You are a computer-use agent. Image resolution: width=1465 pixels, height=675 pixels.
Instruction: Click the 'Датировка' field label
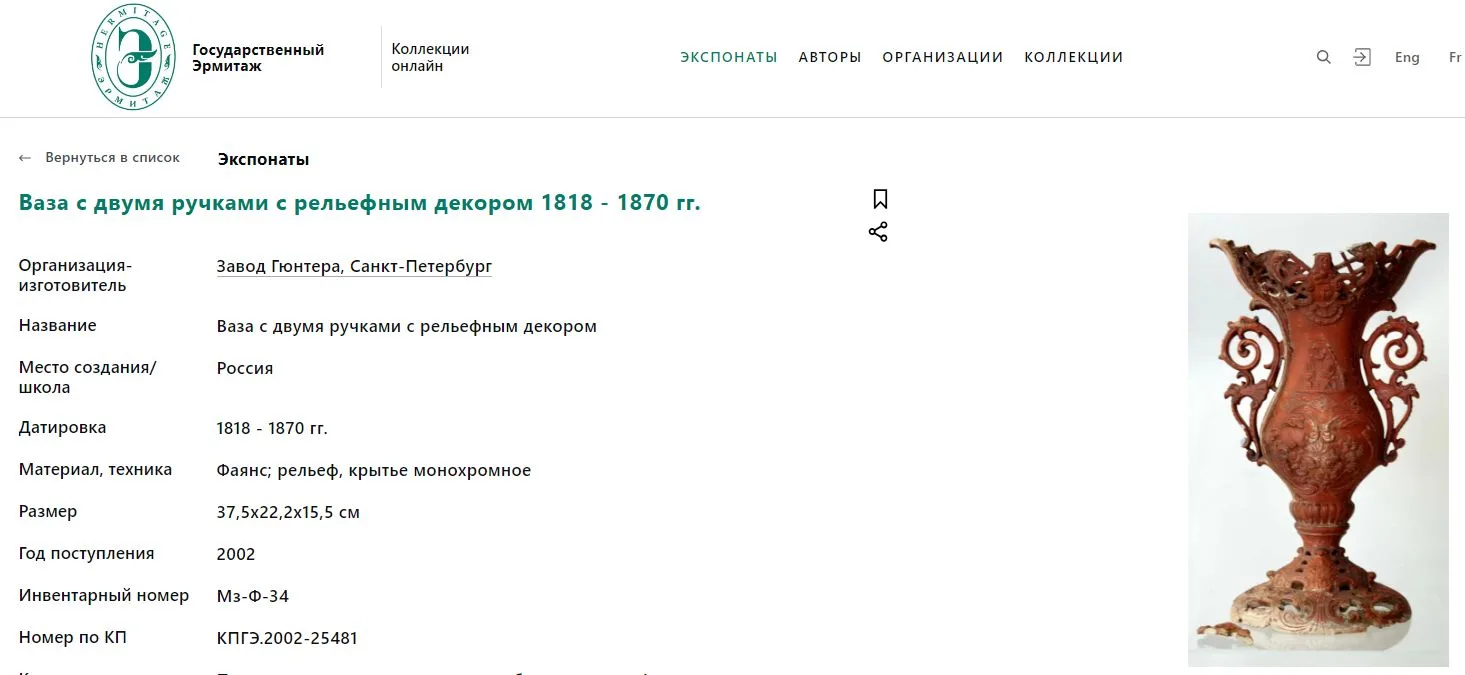click(x=62, y=428)
